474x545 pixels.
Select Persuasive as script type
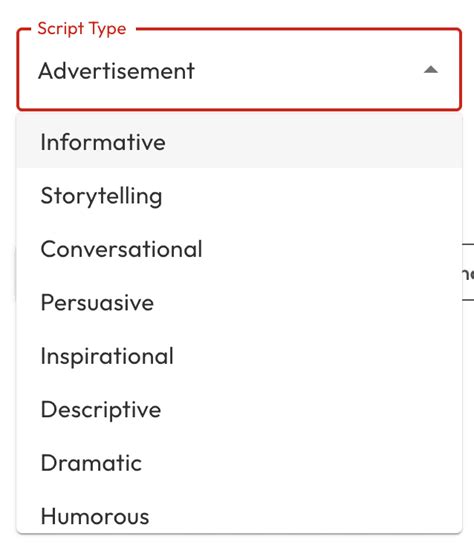(239, 302)
